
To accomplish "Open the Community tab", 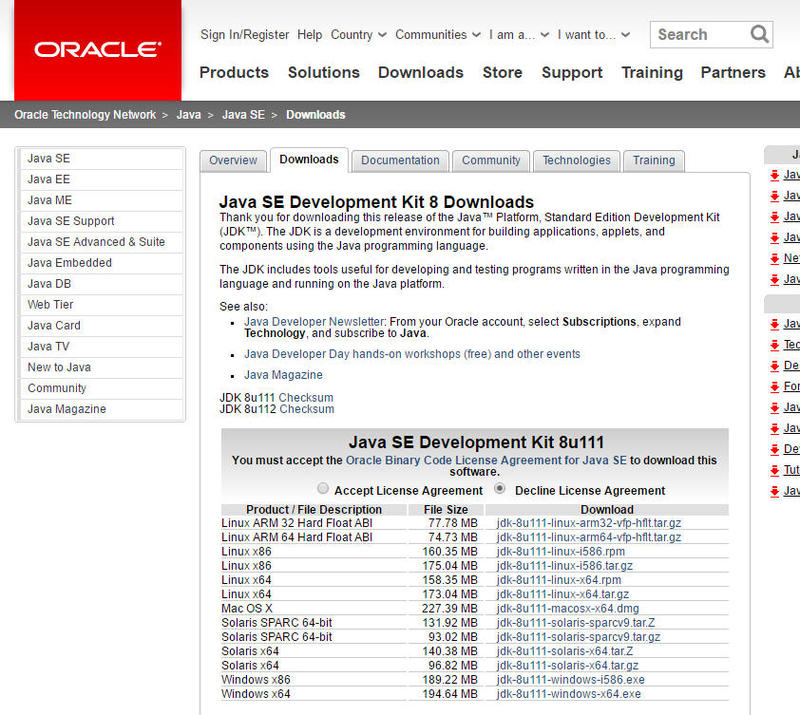I will tap(491, 160).
